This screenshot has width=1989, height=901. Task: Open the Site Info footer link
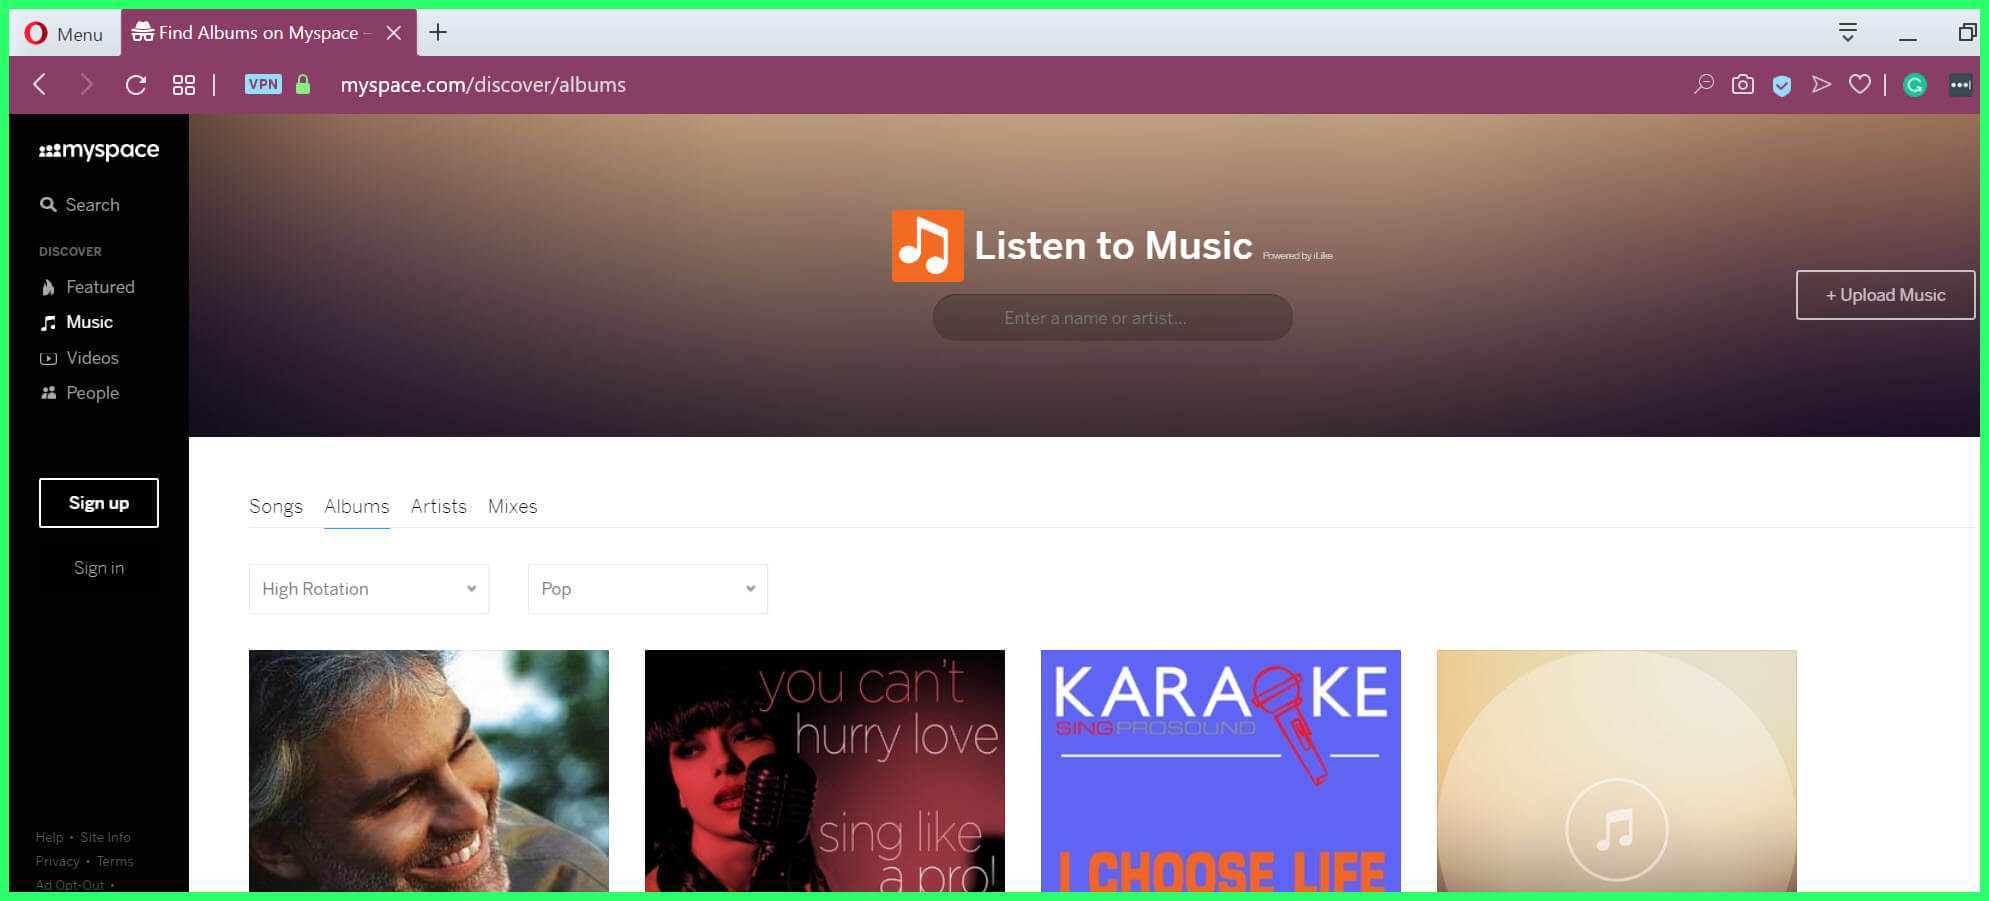(105, 837)
